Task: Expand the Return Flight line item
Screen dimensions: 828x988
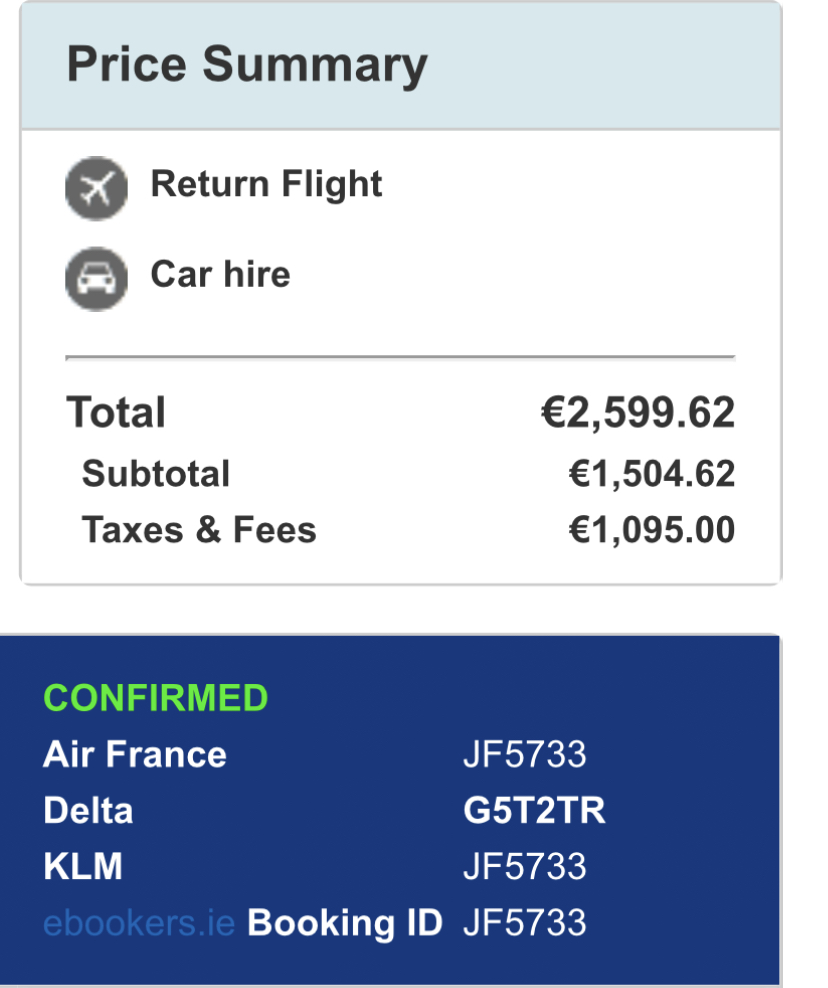Action: pos(265,184)
